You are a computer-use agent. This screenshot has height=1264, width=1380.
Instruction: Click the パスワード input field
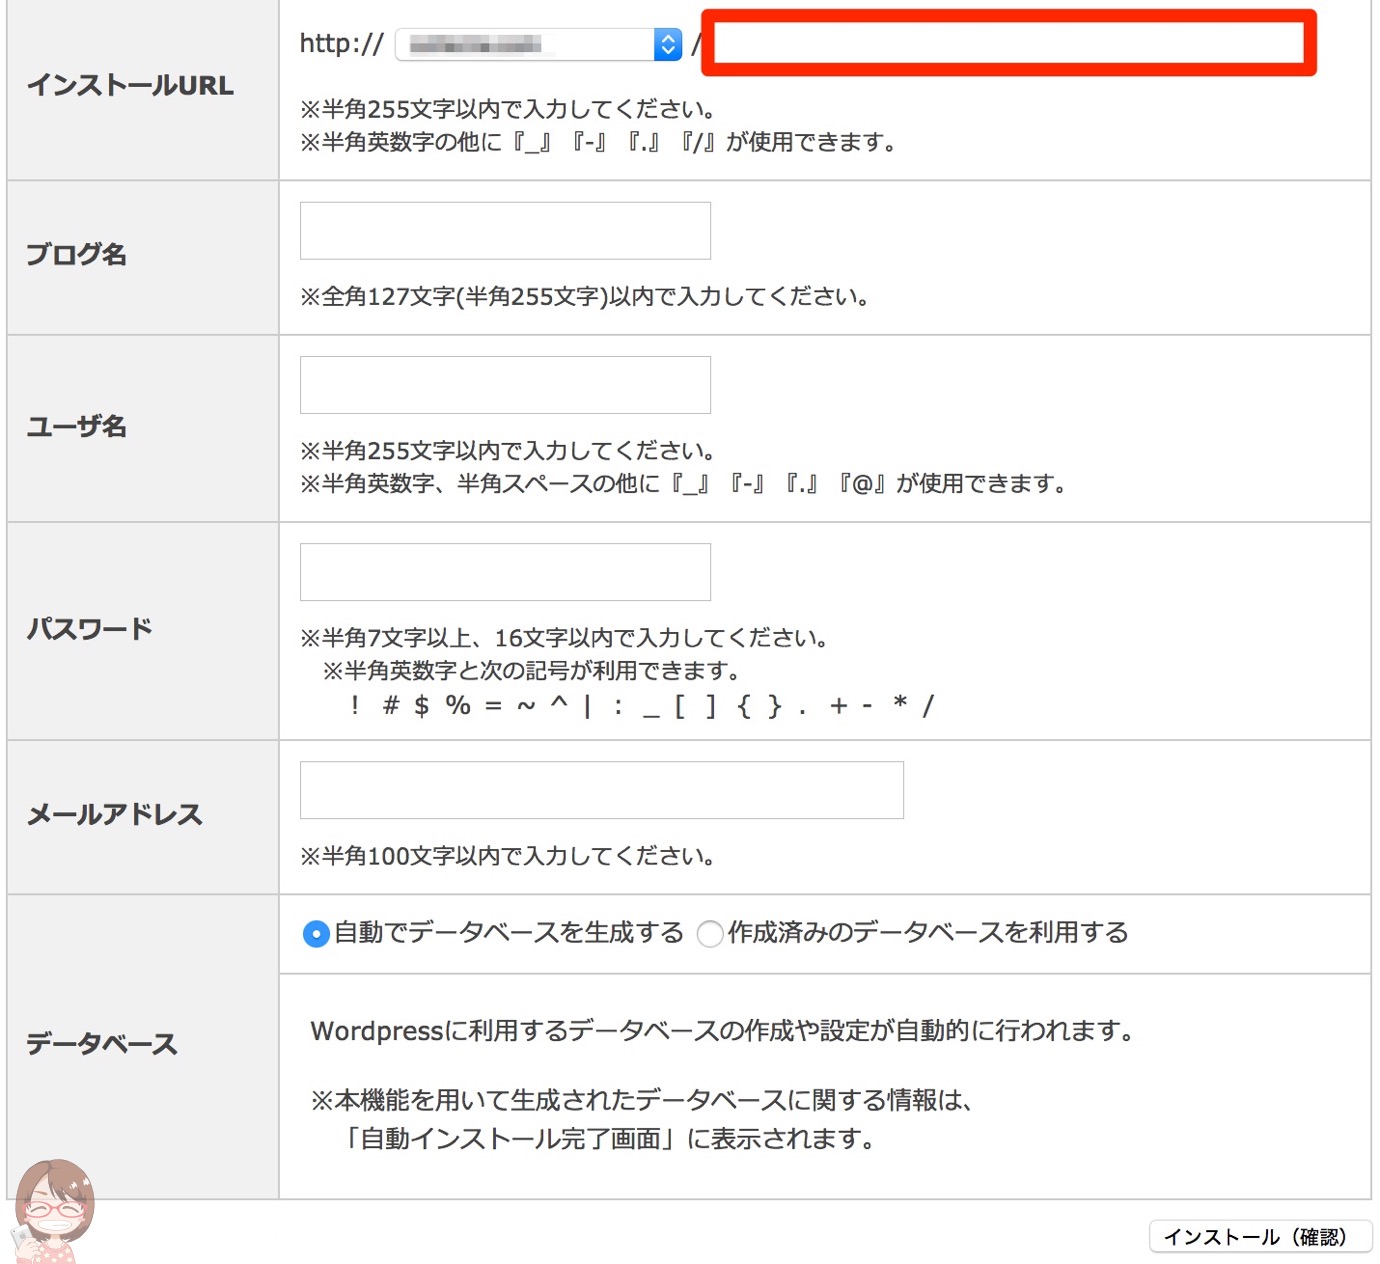pos(505,572)
